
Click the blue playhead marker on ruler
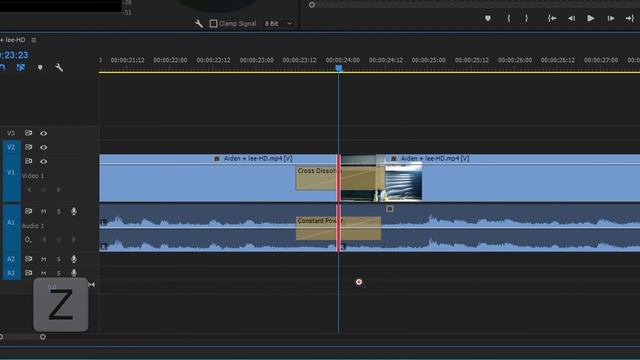(x=339, y=68)
